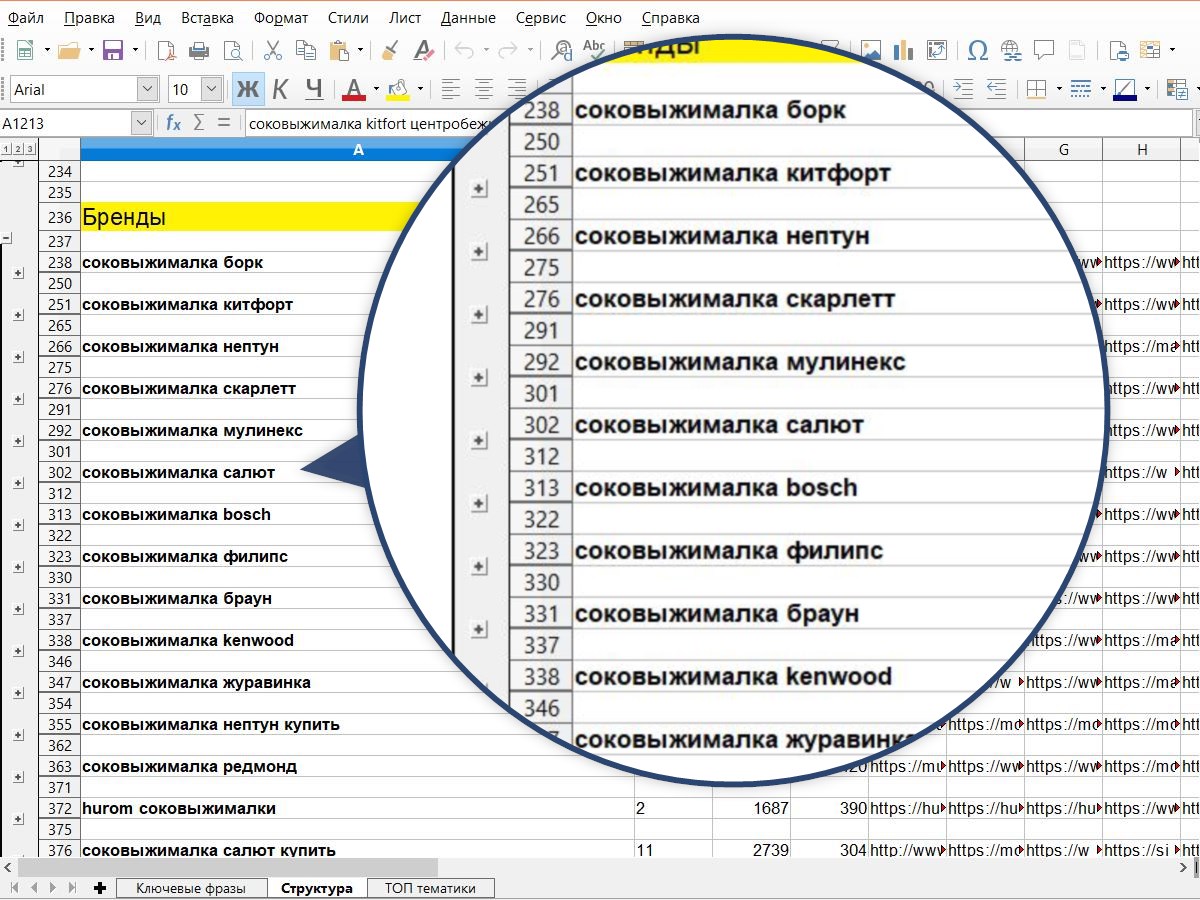Switch to the ТОП тематики sheet tab

tap(430, 888)
